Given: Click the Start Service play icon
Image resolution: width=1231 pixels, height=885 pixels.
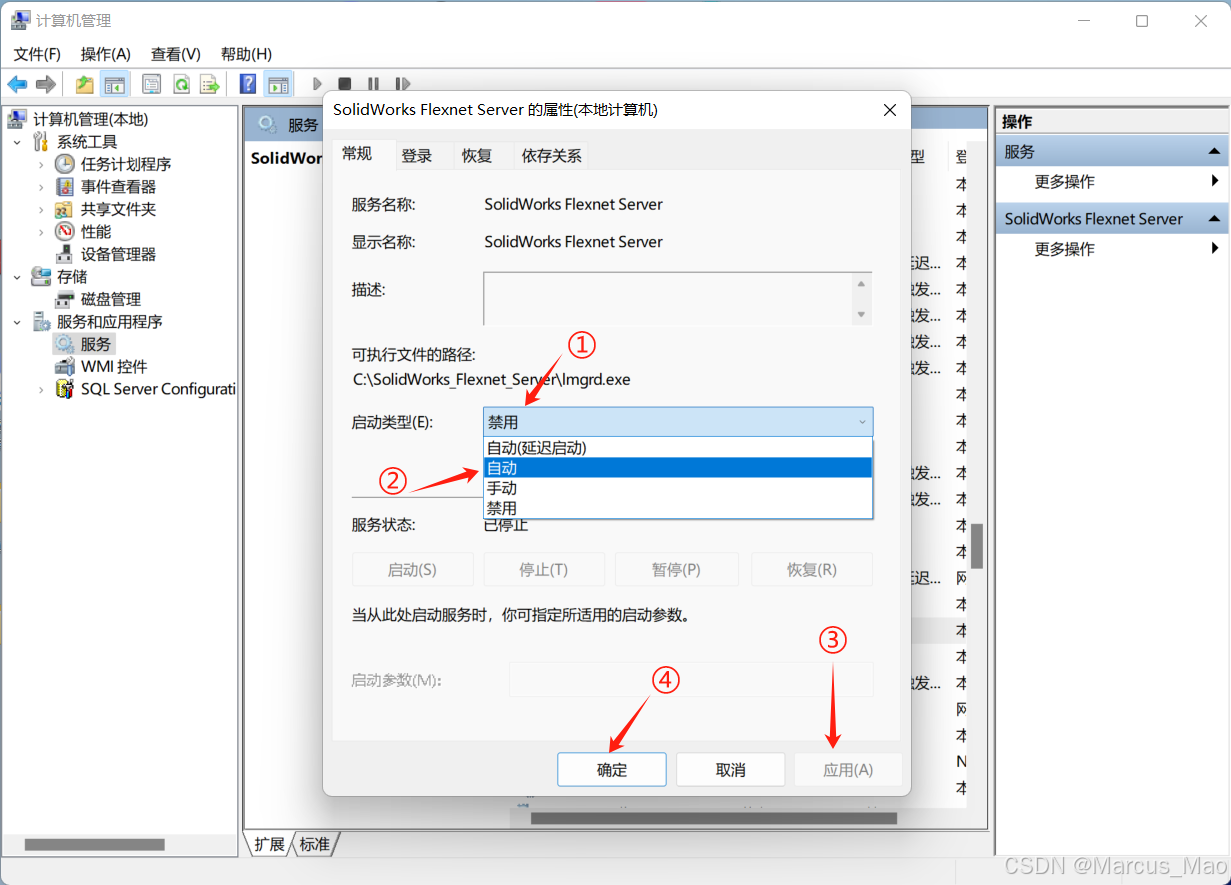Looking at the screenshot, I should click(317, 85).
